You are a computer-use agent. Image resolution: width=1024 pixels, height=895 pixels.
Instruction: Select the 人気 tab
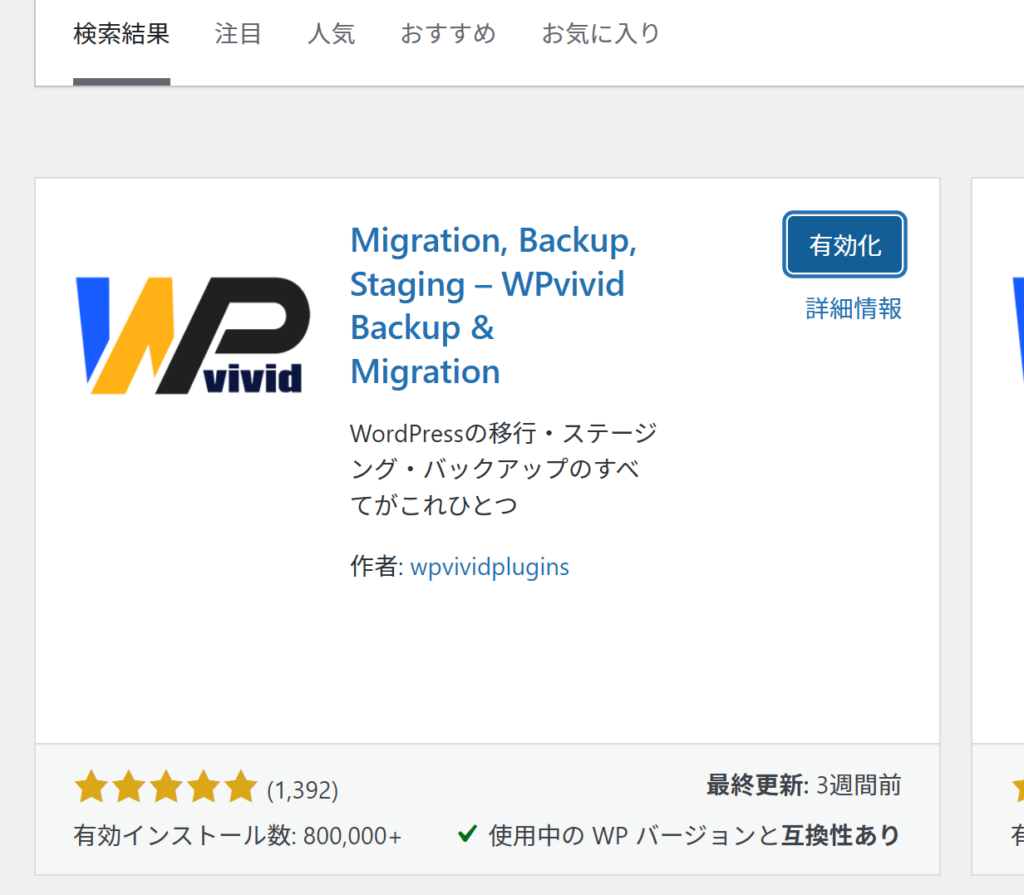coord(331,34)
